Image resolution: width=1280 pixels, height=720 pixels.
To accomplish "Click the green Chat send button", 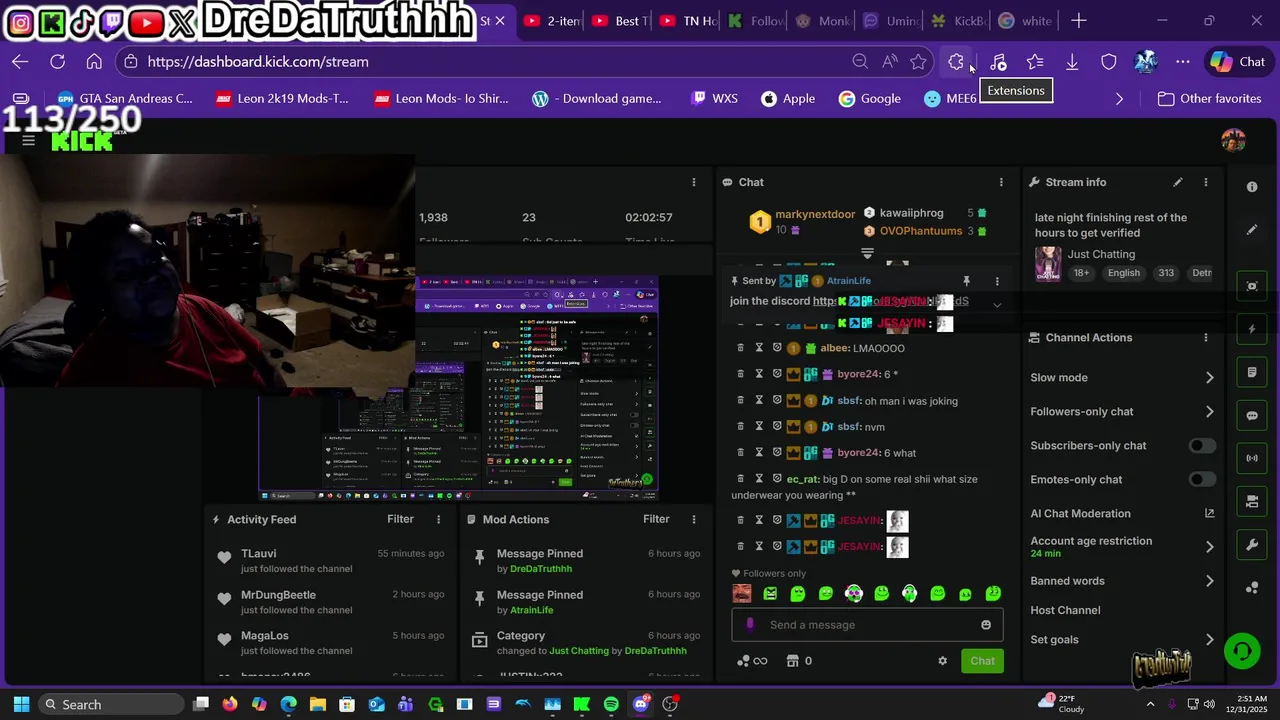I will 982,661.
